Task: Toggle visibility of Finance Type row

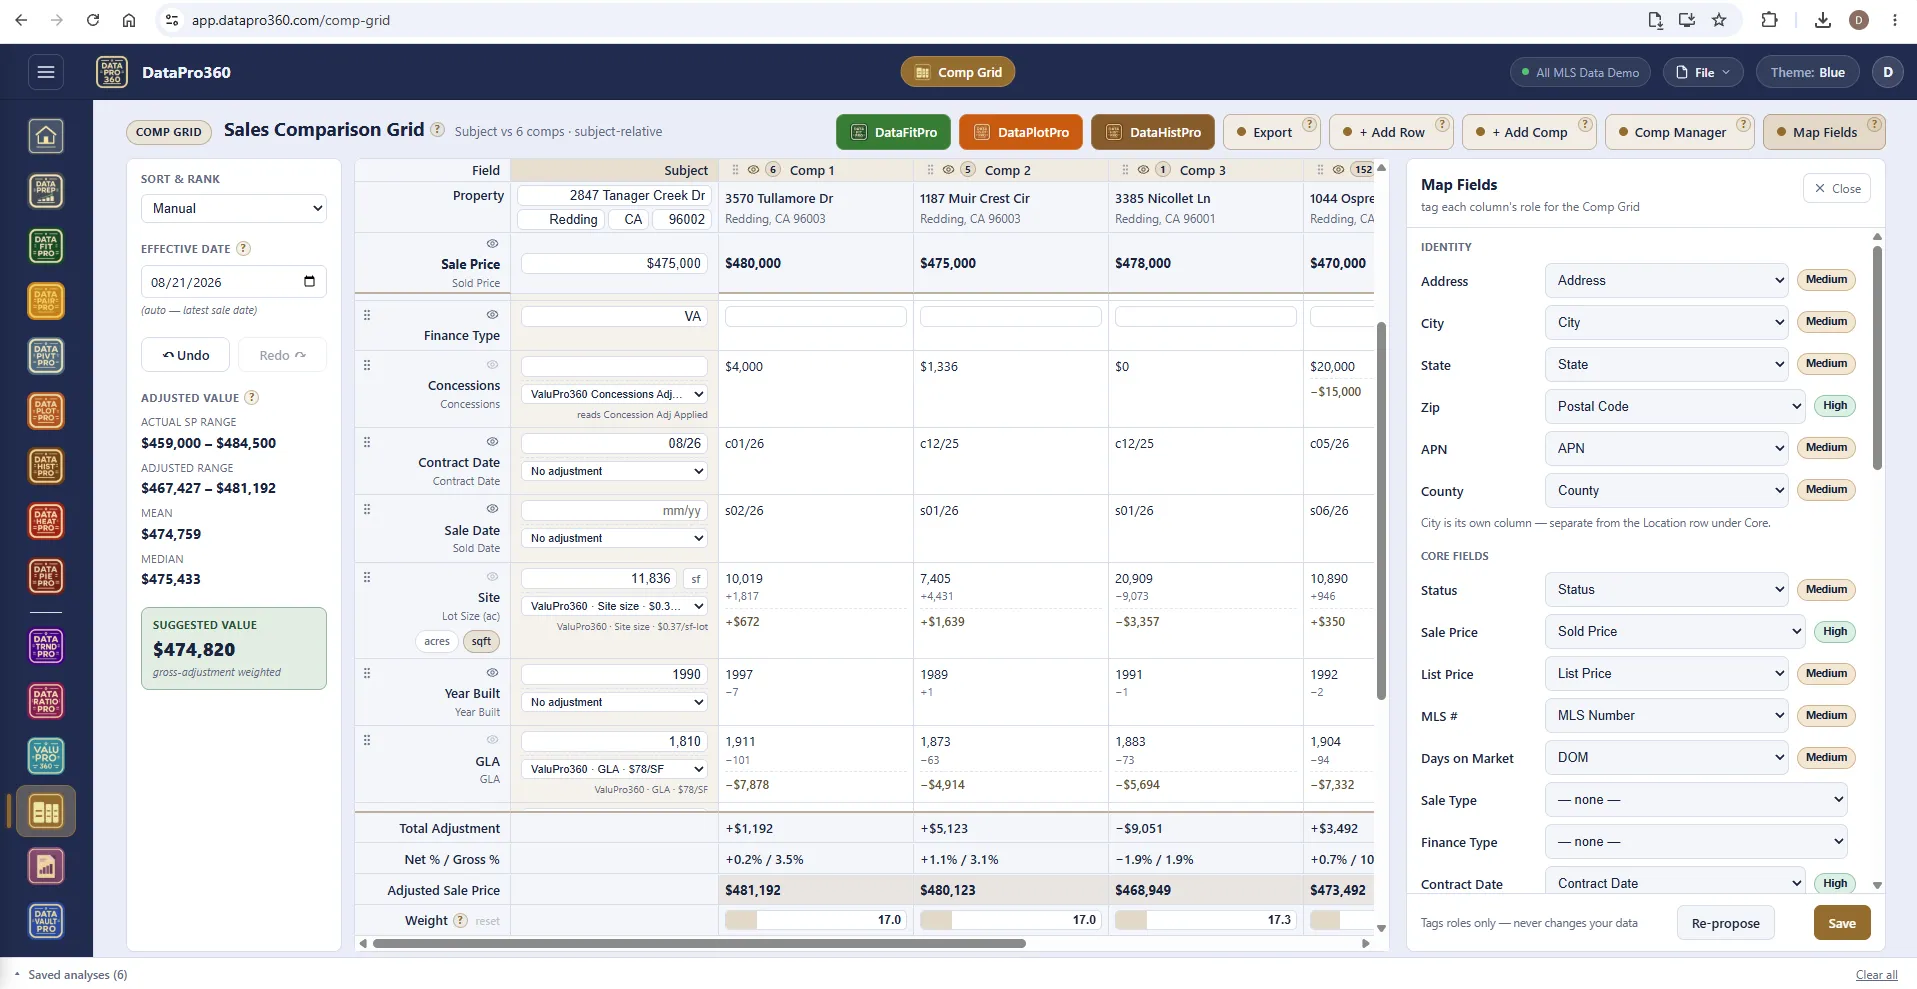Action: tap(492, 314)
